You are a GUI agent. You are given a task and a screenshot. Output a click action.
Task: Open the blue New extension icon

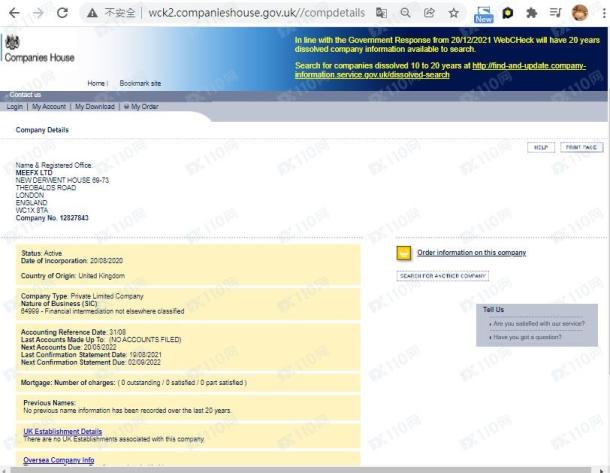484,14
